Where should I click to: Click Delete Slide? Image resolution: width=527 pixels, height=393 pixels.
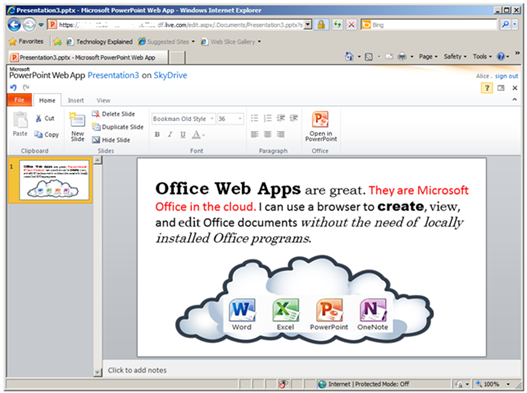click(113, 114)
